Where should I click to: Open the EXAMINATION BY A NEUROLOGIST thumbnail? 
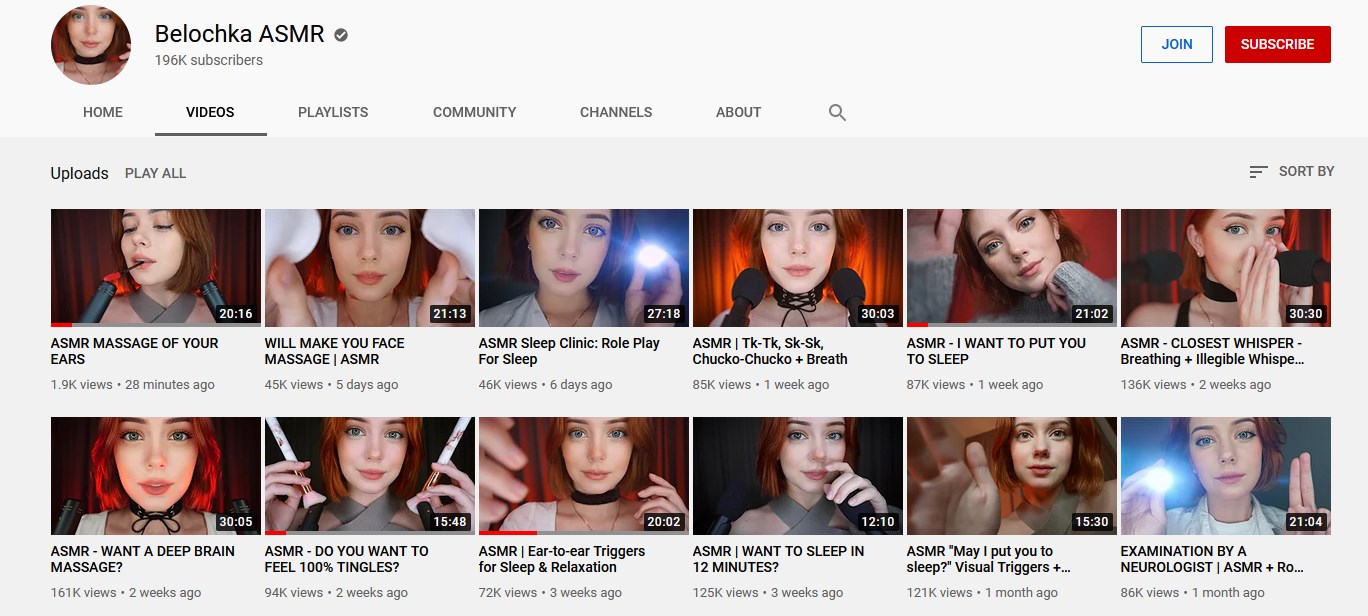1226,476
